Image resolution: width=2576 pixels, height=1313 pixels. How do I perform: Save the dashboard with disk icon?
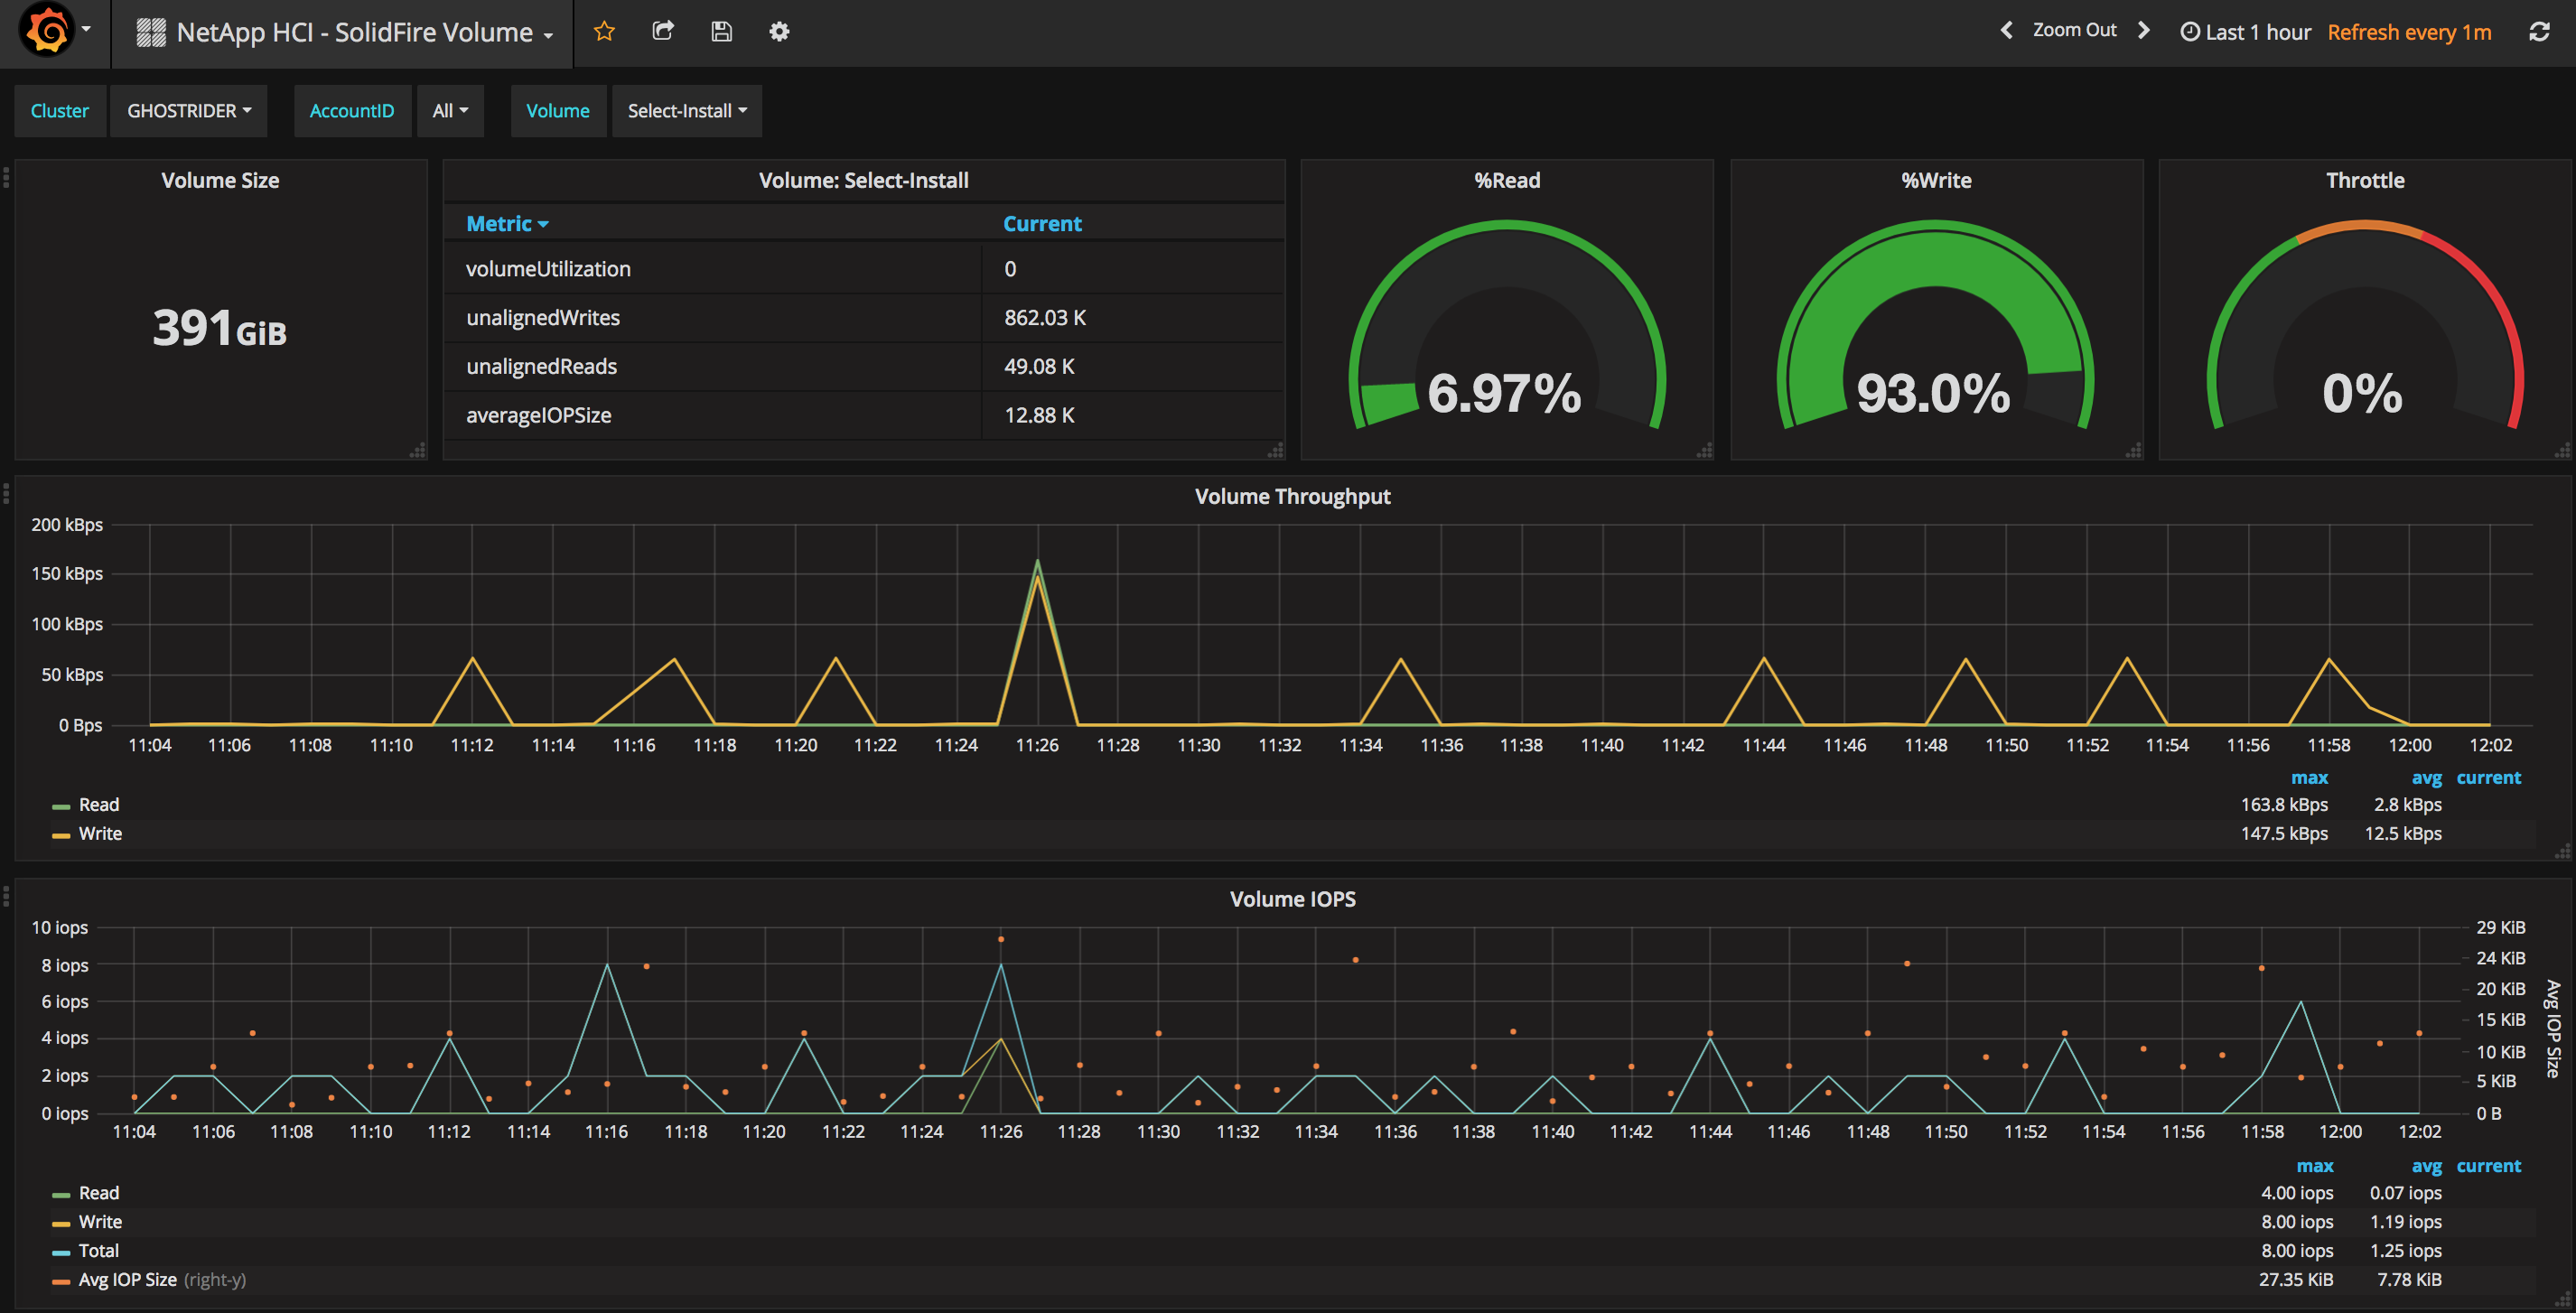point(721,31)
